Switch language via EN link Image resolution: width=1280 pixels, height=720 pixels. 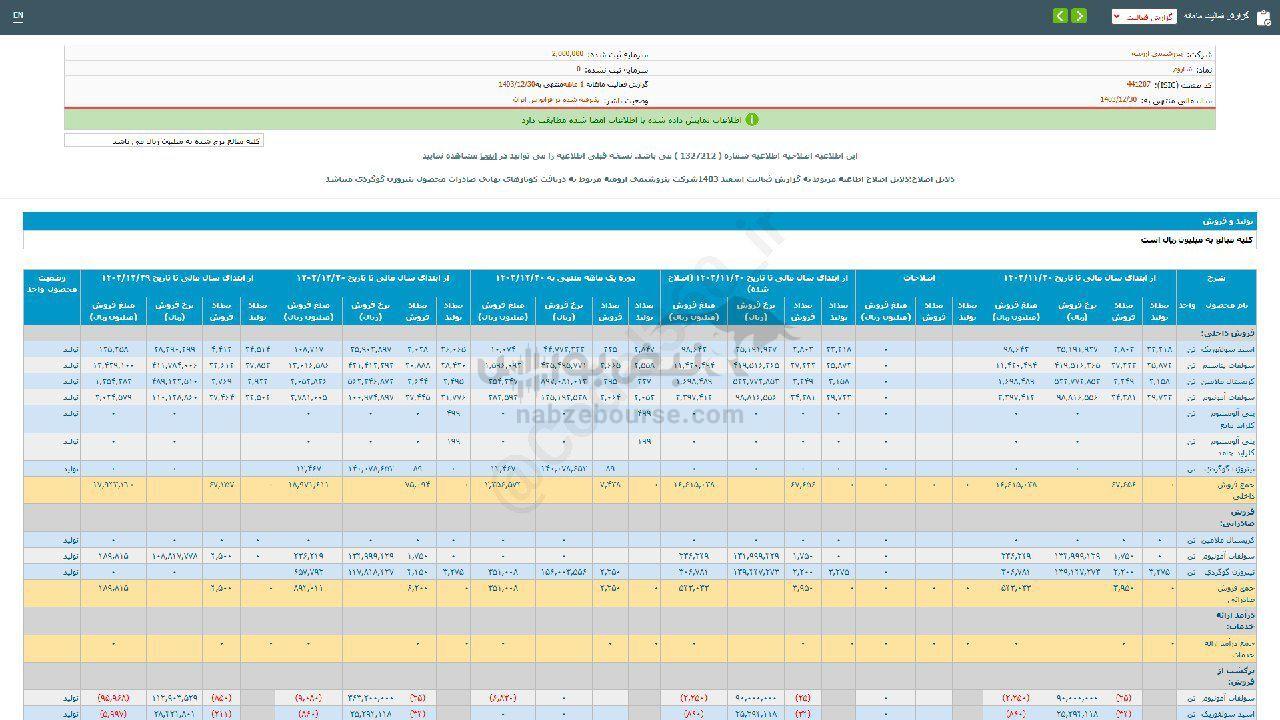[18, 17]
